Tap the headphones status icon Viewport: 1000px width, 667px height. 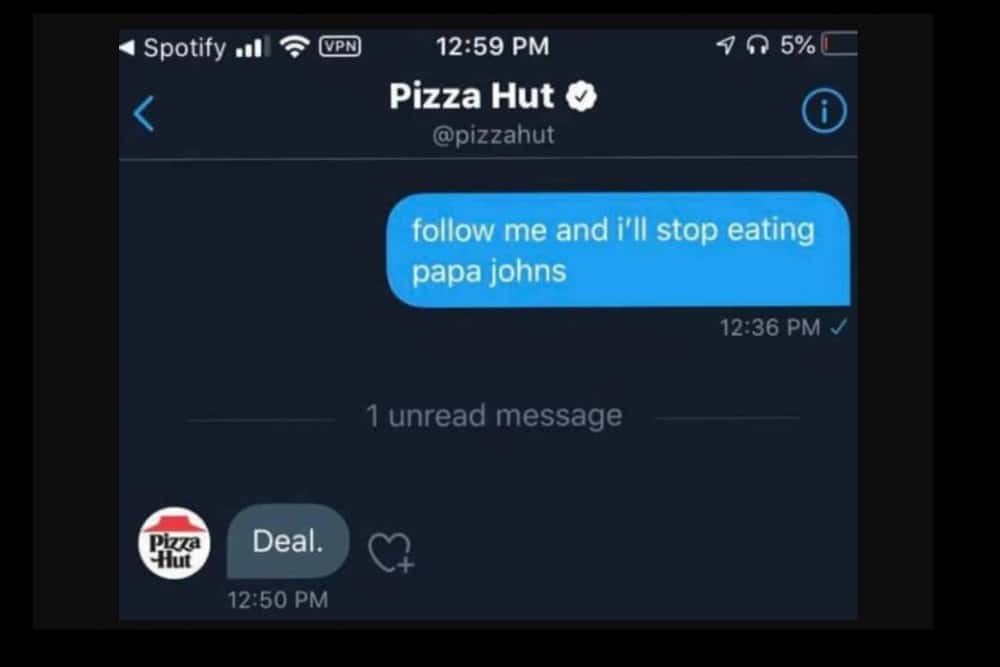tap(757, 45)
